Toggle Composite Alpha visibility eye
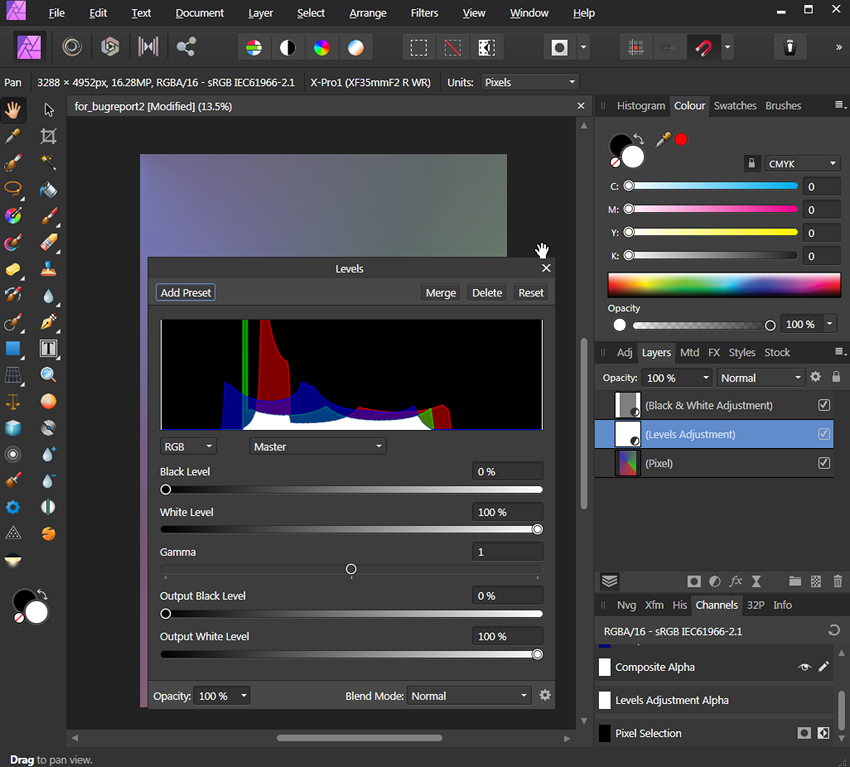The image size is (850, 767). click(x=805, y=667)
